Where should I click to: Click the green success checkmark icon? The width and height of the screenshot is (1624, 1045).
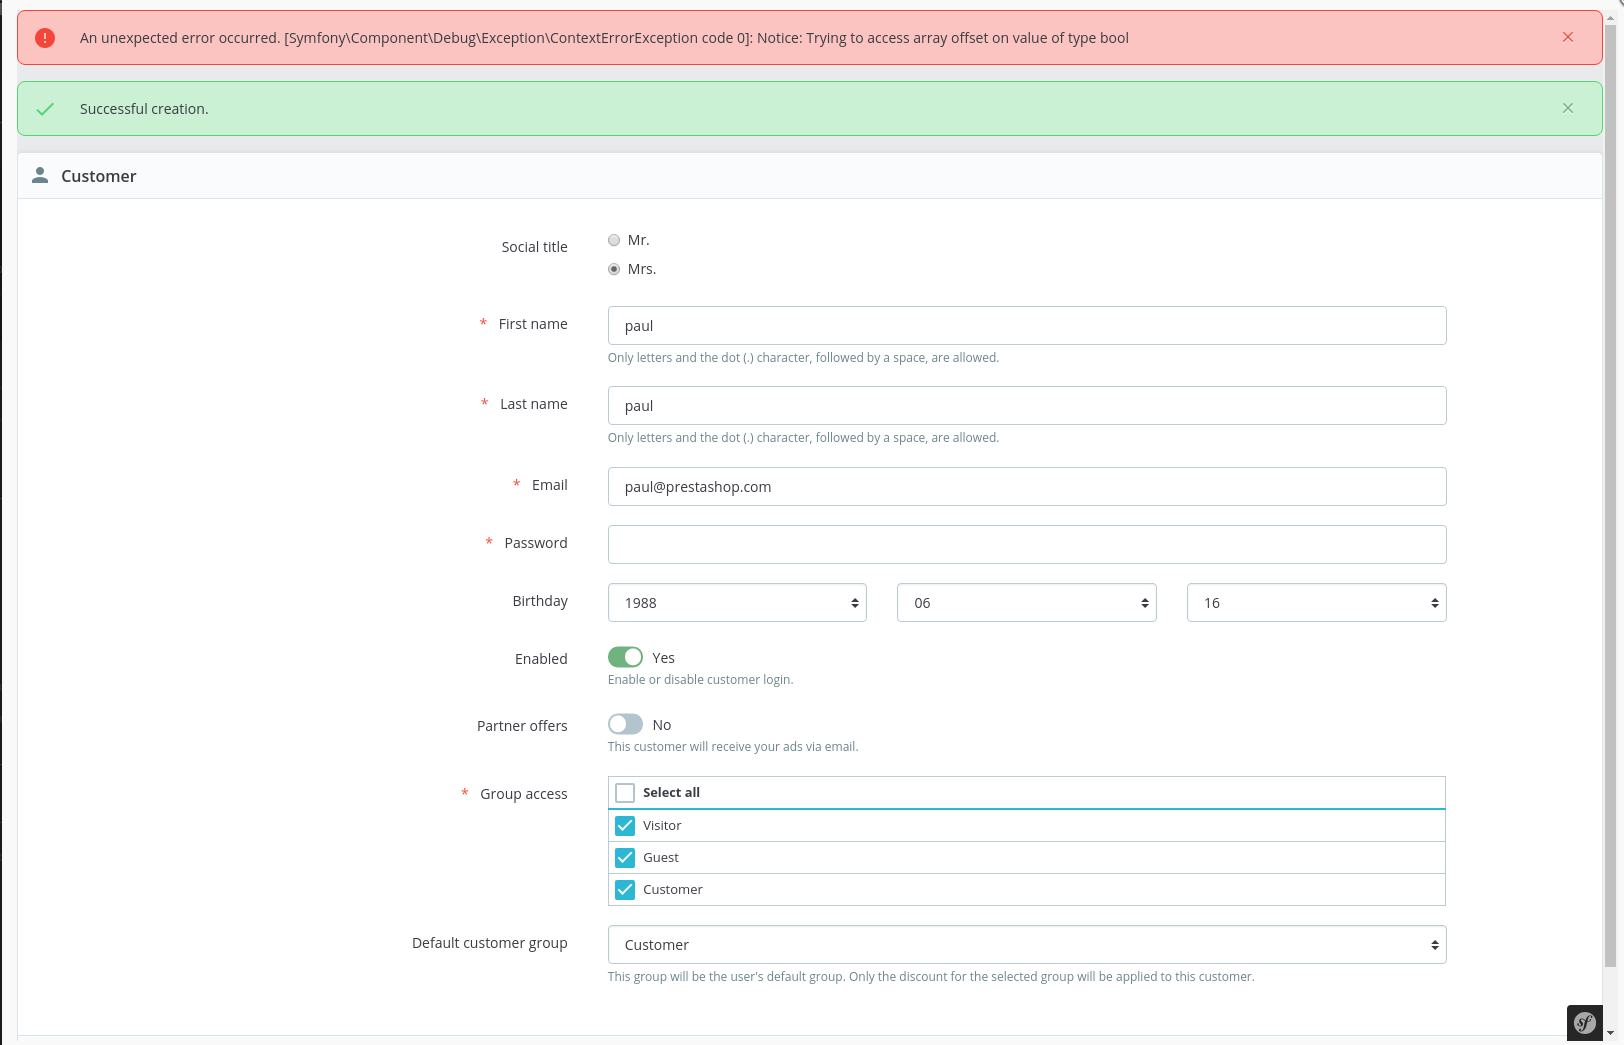45,108
